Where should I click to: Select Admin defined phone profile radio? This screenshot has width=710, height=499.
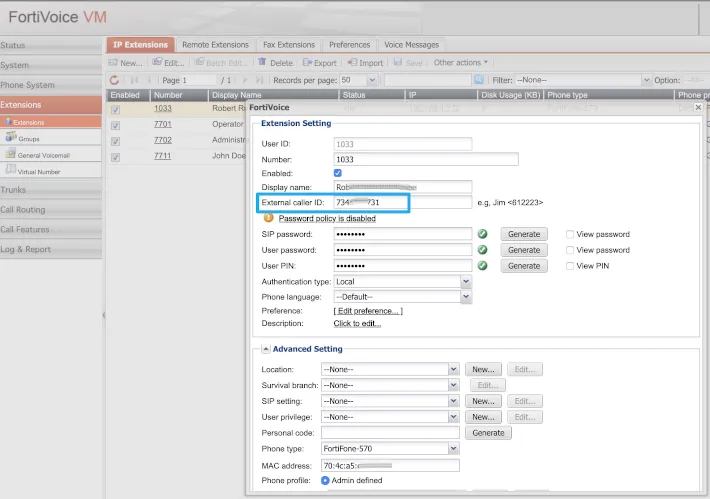point(325,480)
